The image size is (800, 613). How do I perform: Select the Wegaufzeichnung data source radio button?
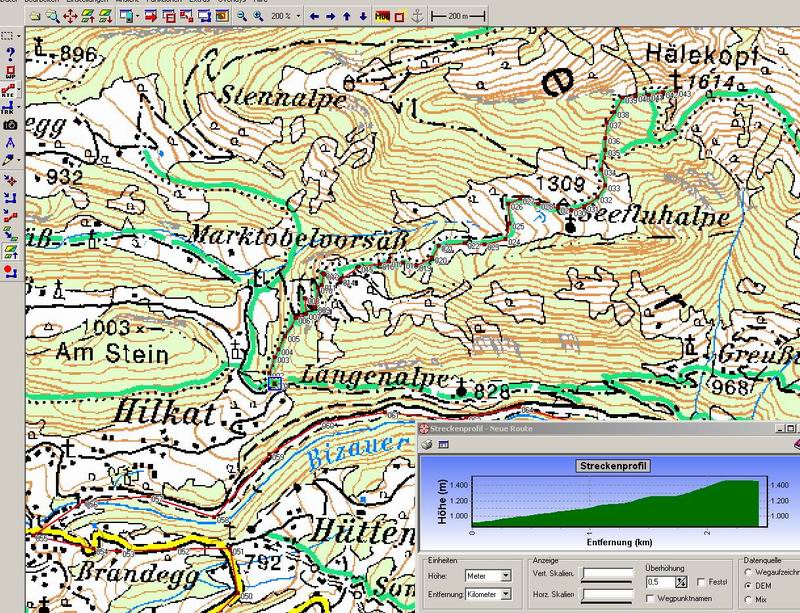(748, 572)
